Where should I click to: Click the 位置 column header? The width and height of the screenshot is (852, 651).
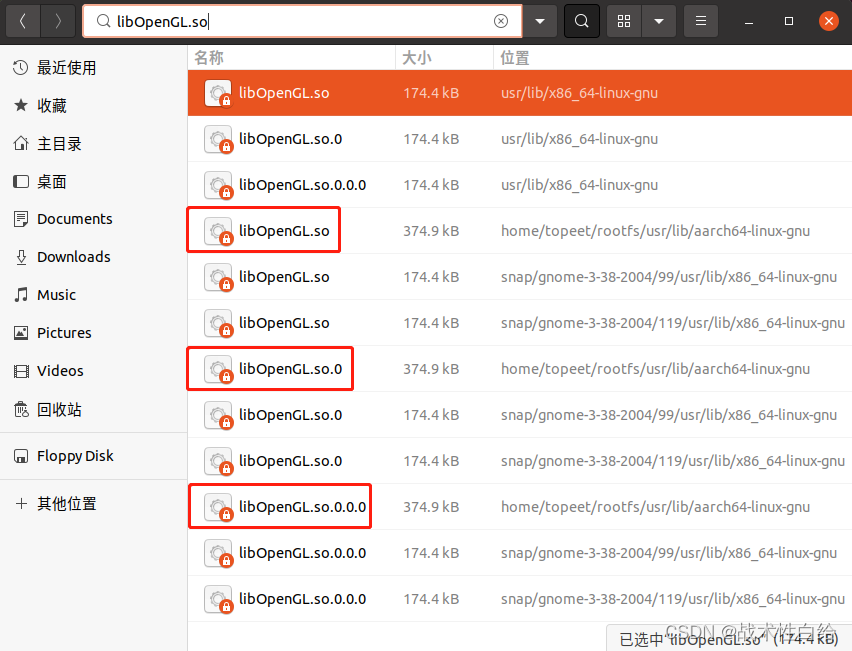pyautogui.click(x=514, y=58)
